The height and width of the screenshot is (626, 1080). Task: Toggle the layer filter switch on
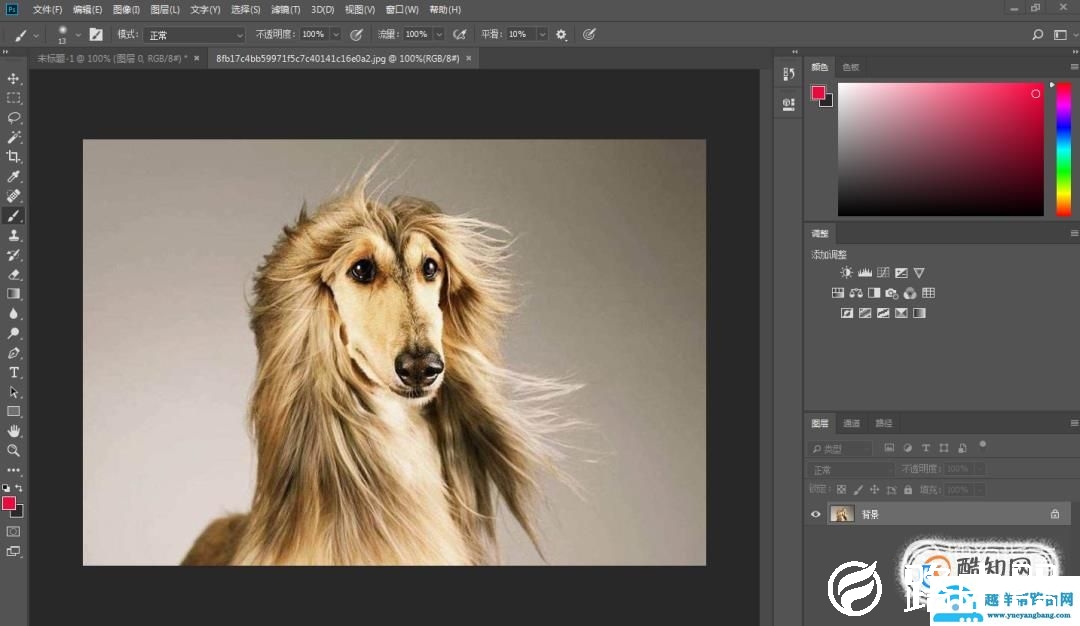tap(983, 444)
